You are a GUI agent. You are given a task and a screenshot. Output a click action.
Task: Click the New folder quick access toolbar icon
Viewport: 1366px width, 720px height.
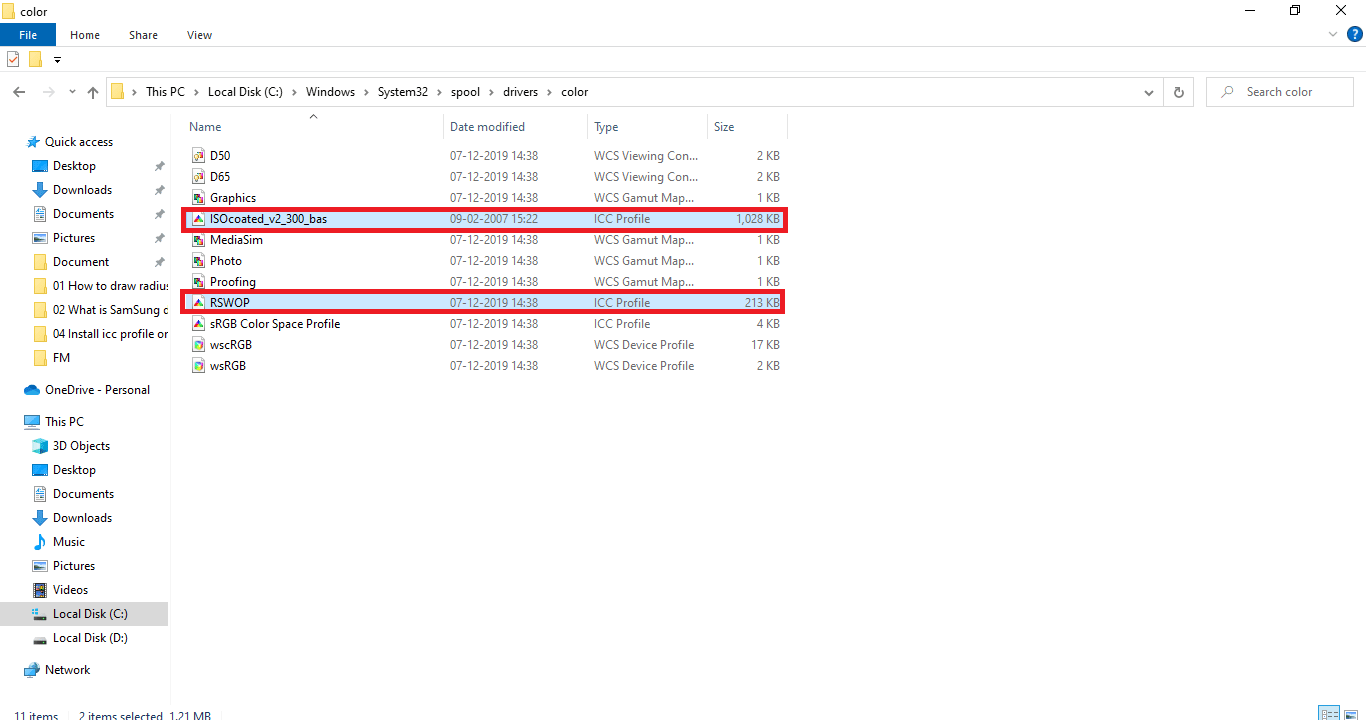(x=35, y=60)
